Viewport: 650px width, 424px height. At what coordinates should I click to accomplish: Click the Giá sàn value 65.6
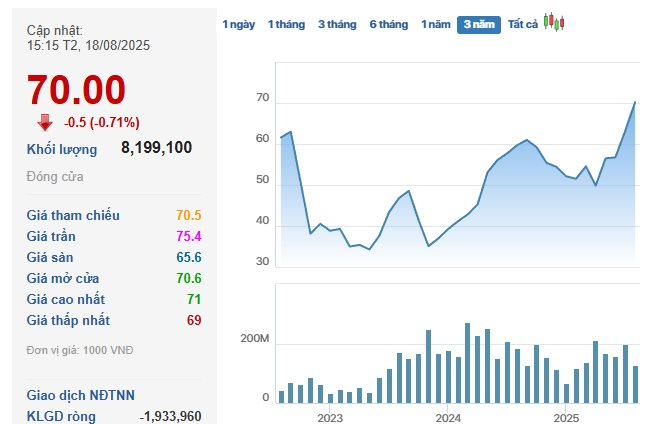[x=188, y=257]
